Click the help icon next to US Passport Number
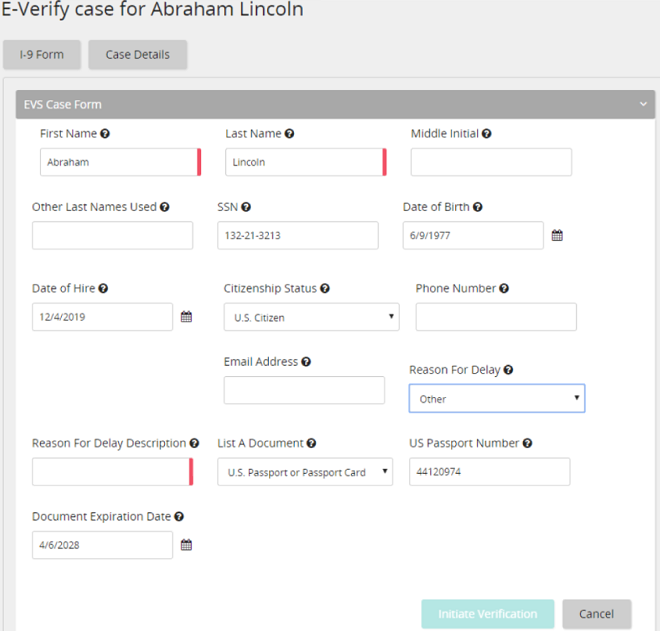 527,443
